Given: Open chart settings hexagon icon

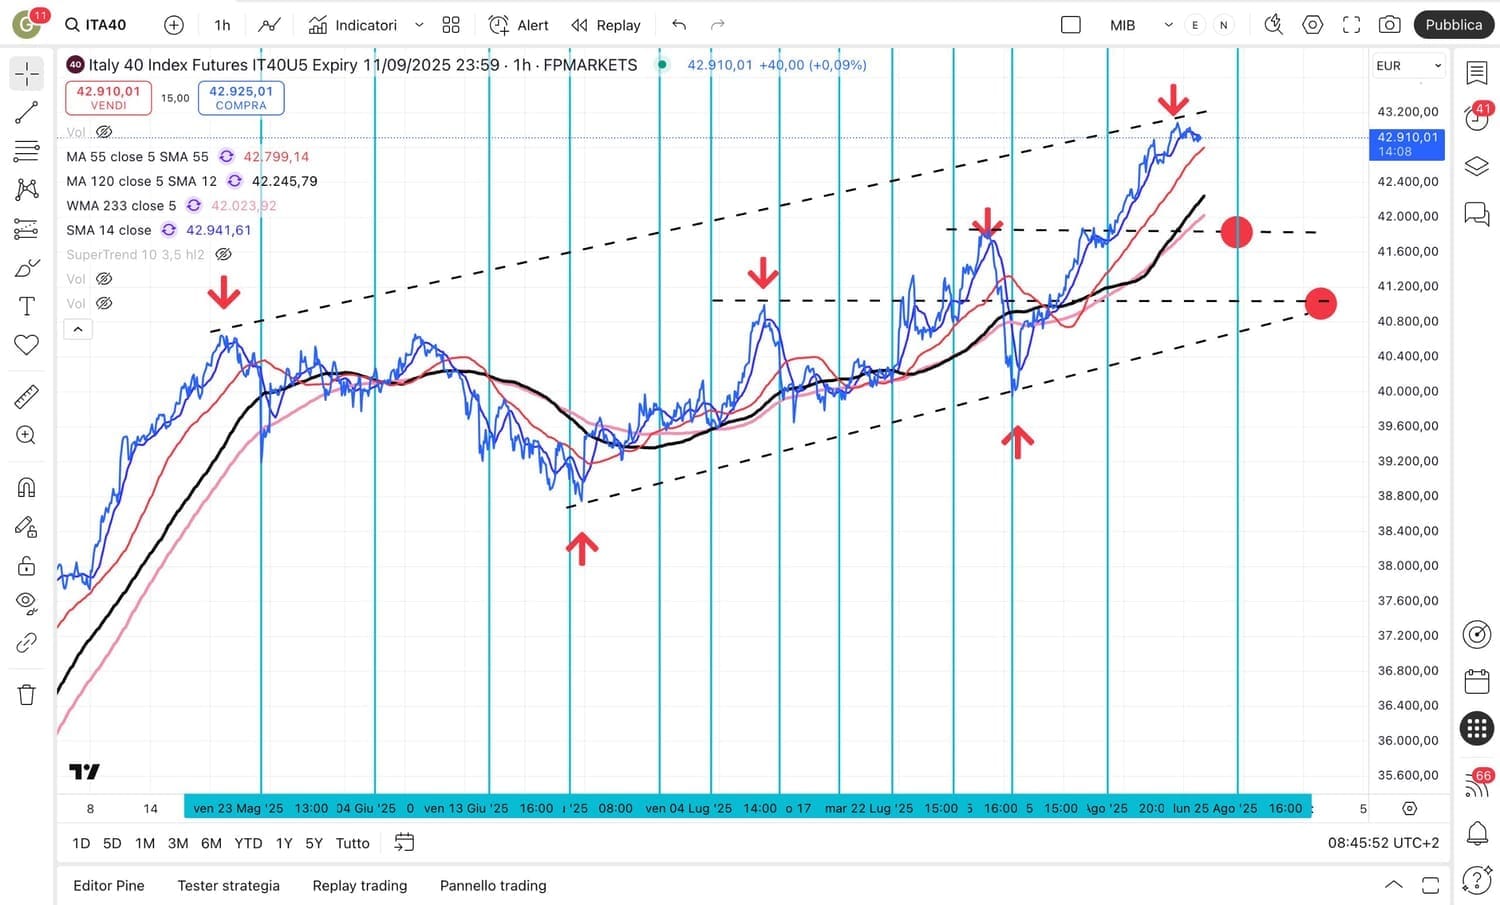Looking at the screenshot, I should tap(1312, 25).
